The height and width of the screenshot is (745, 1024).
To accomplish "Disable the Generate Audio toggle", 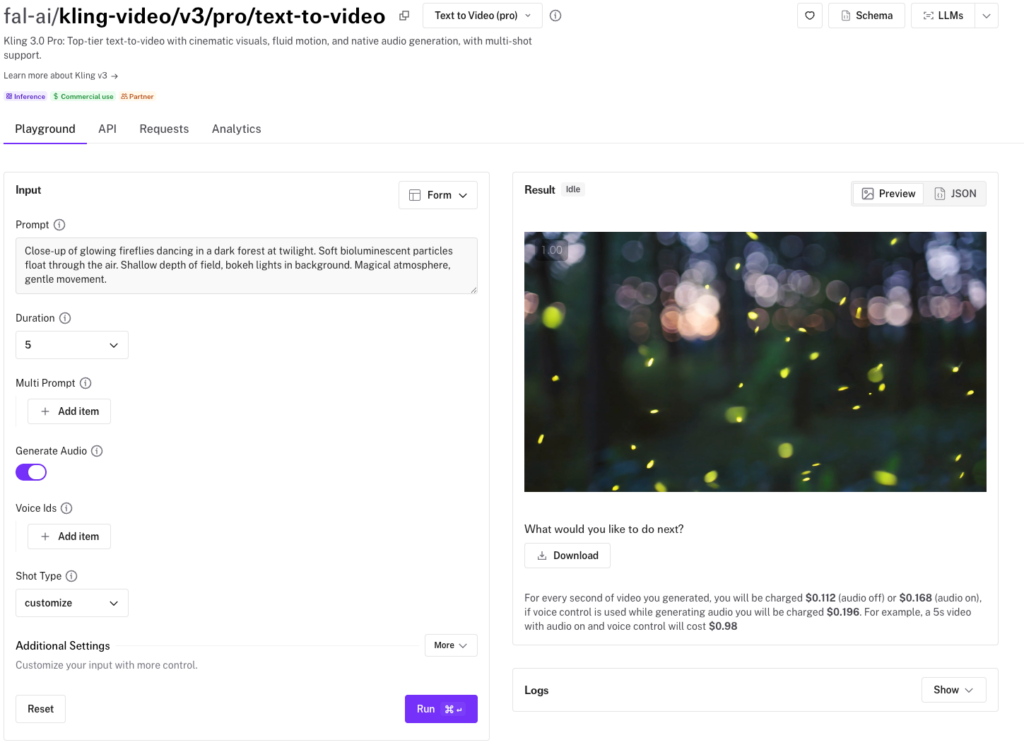I will point(31,472).
